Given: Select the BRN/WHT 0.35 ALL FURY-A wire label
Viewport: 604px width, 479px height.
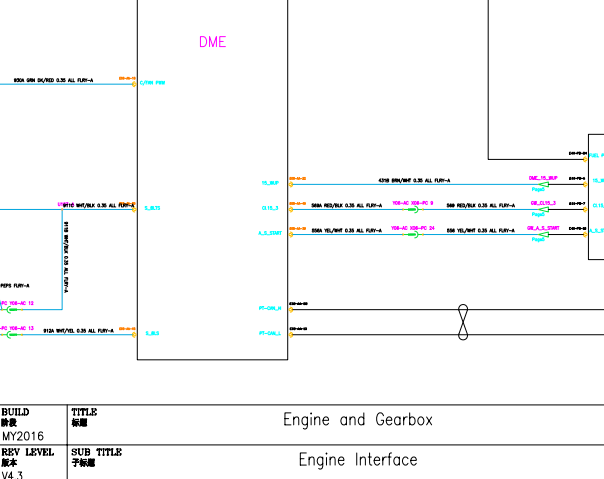Looking at the screenshot, I should tap(414, 180).
